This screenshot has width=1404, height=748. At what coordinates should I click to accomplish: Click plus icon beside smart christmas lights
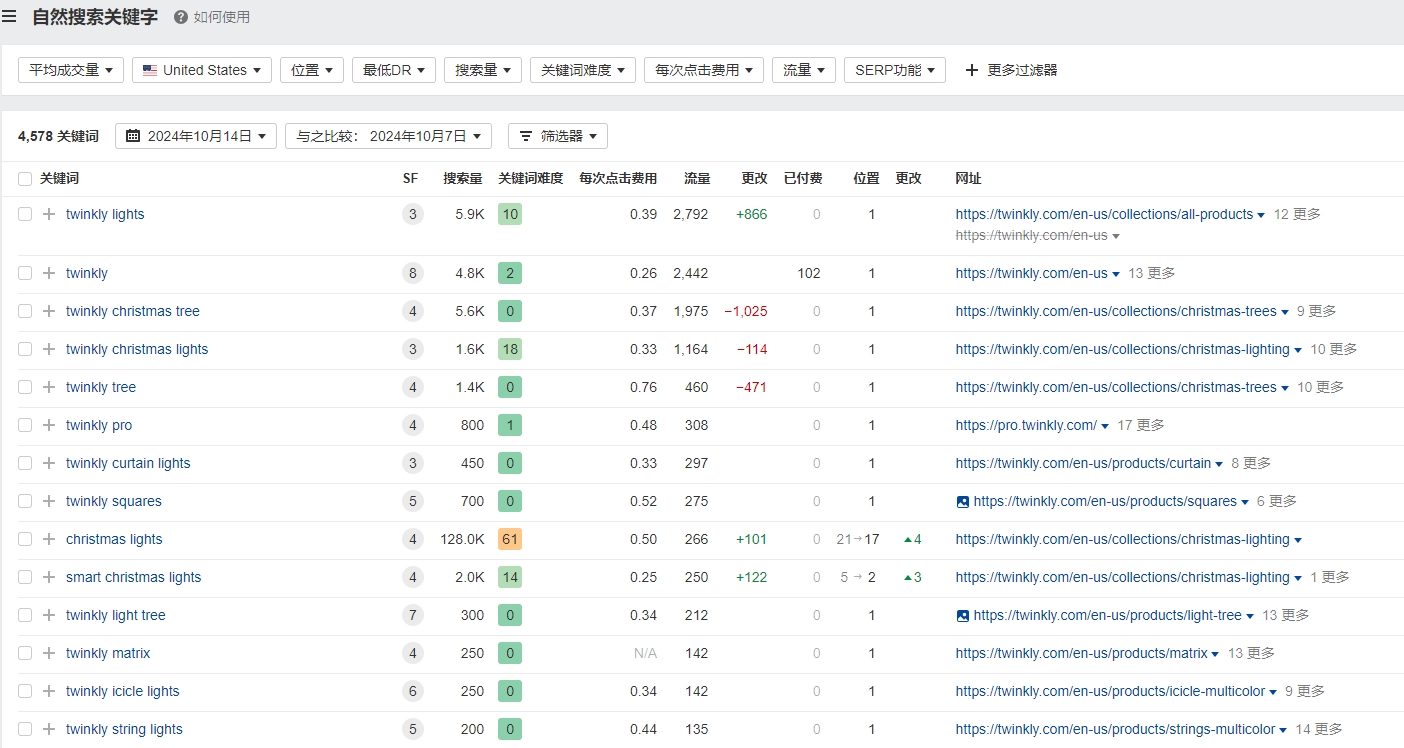pyautogui.click(x=49, y=577)
